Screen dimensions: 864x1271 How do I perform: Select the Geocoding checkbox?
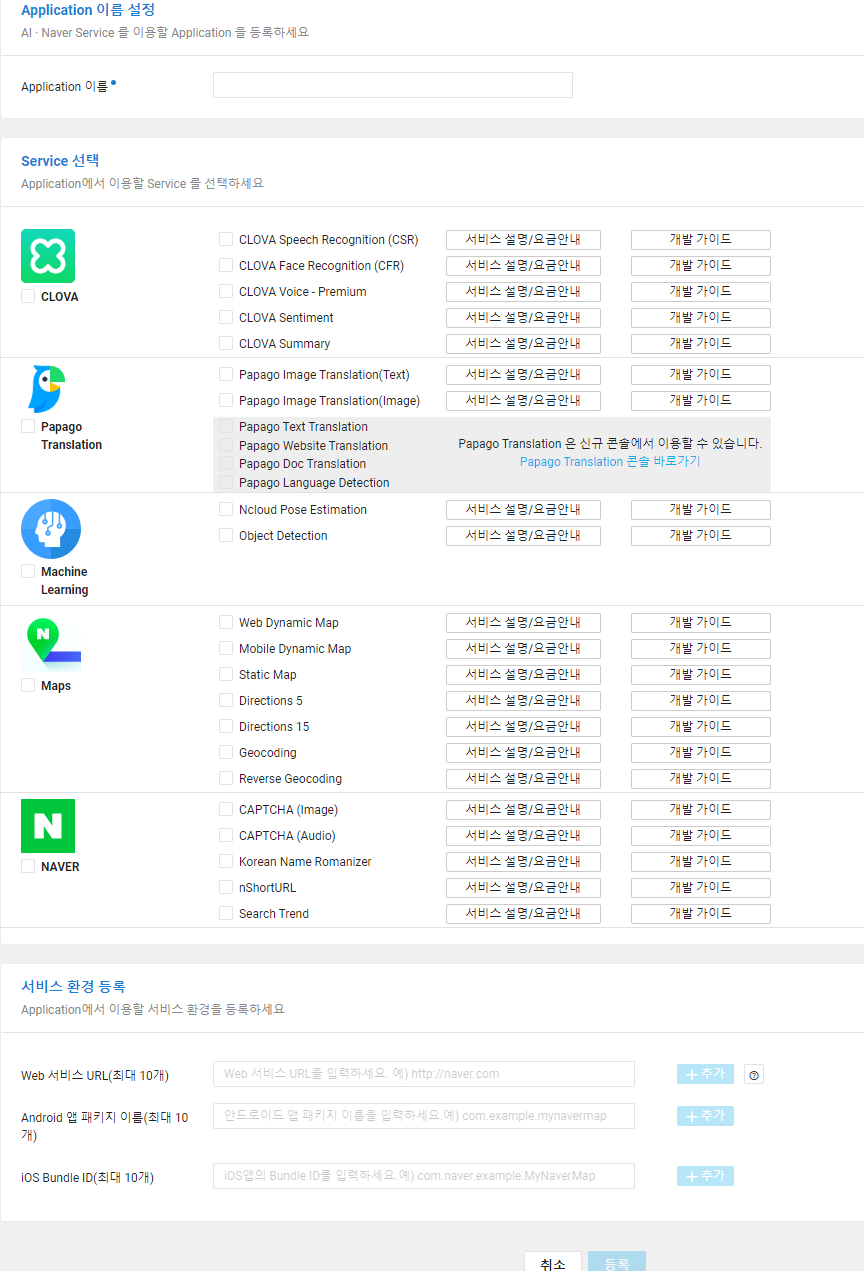226,753
